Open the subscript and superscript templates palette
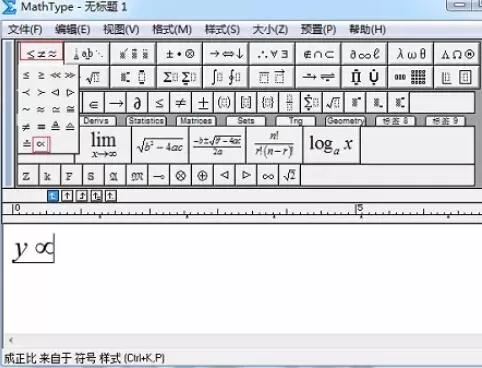The image size is (482, 368). 133,77
